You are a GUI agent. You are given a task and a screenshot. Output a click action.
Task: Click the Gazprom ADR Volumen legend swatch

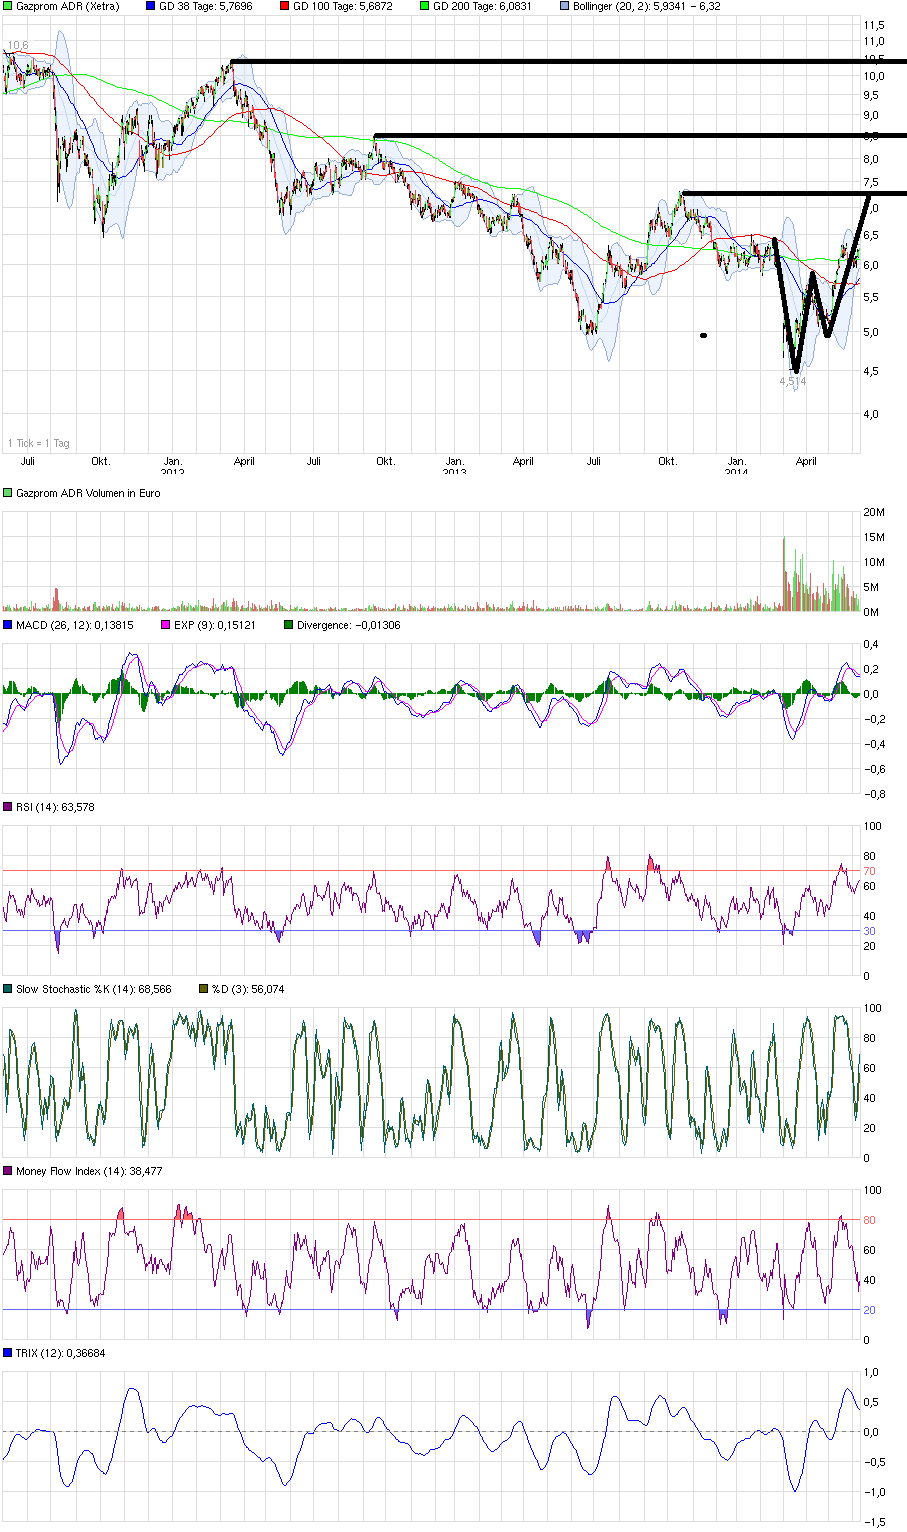click(x=8, y=493)
